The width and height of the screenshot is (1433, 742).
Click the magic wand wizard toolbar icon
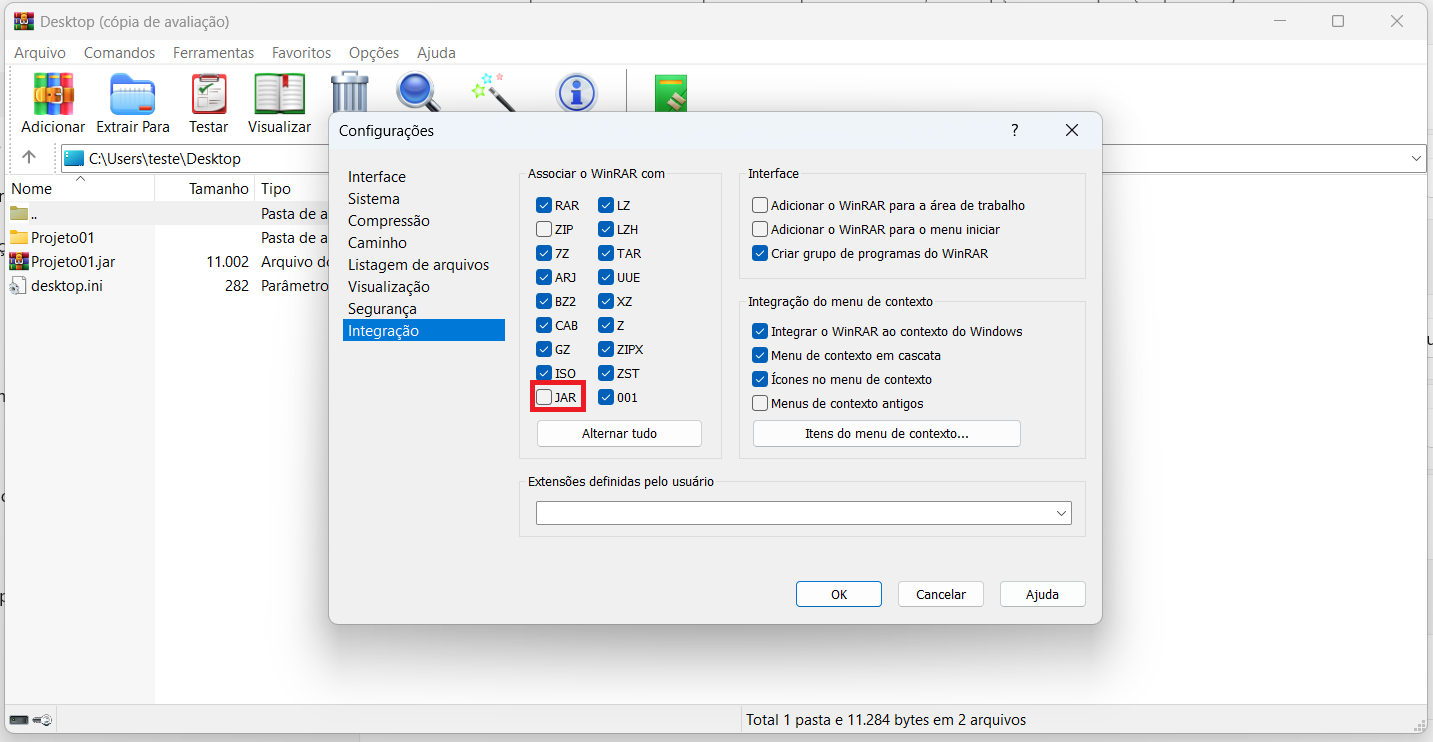point(494,92)
